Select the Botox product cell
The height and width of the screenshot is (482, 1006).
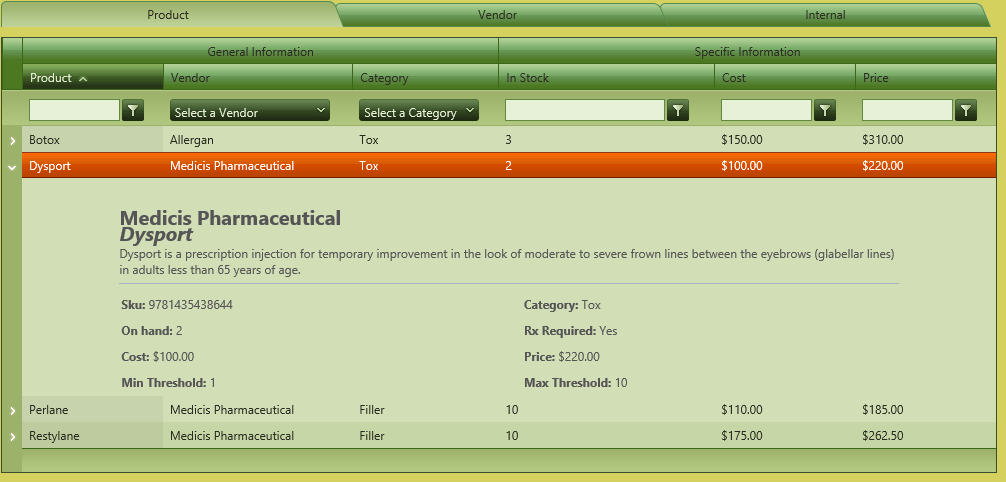pos(93,140)
